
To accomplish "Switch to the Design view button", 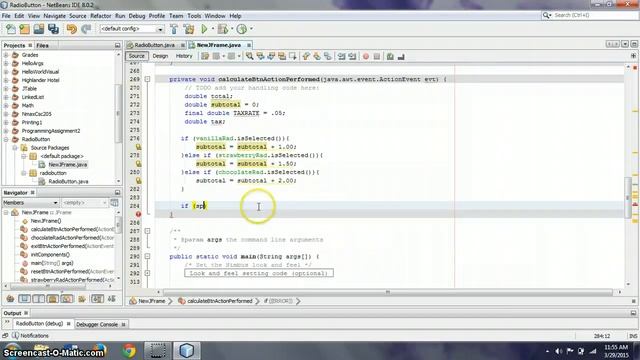I will tap(160, 56).
